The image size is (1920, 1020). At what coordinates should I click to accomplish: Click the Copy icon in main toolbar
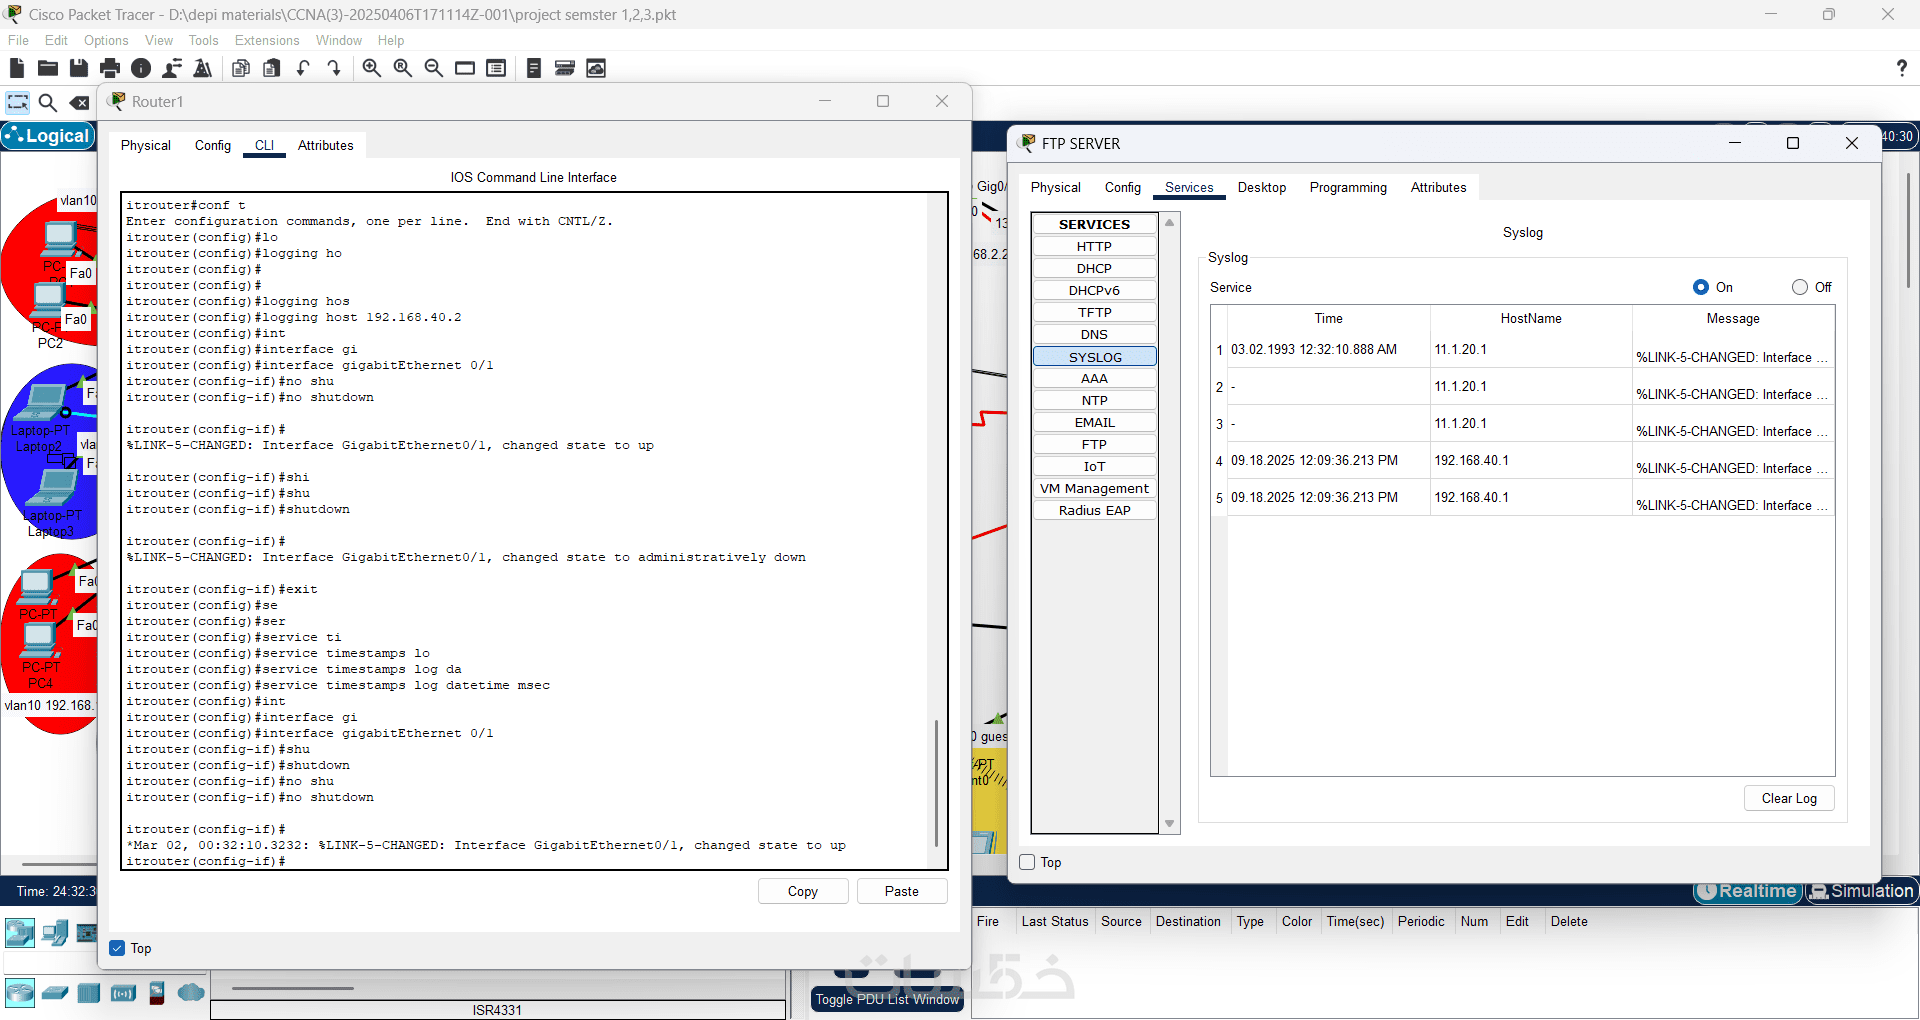241,68
